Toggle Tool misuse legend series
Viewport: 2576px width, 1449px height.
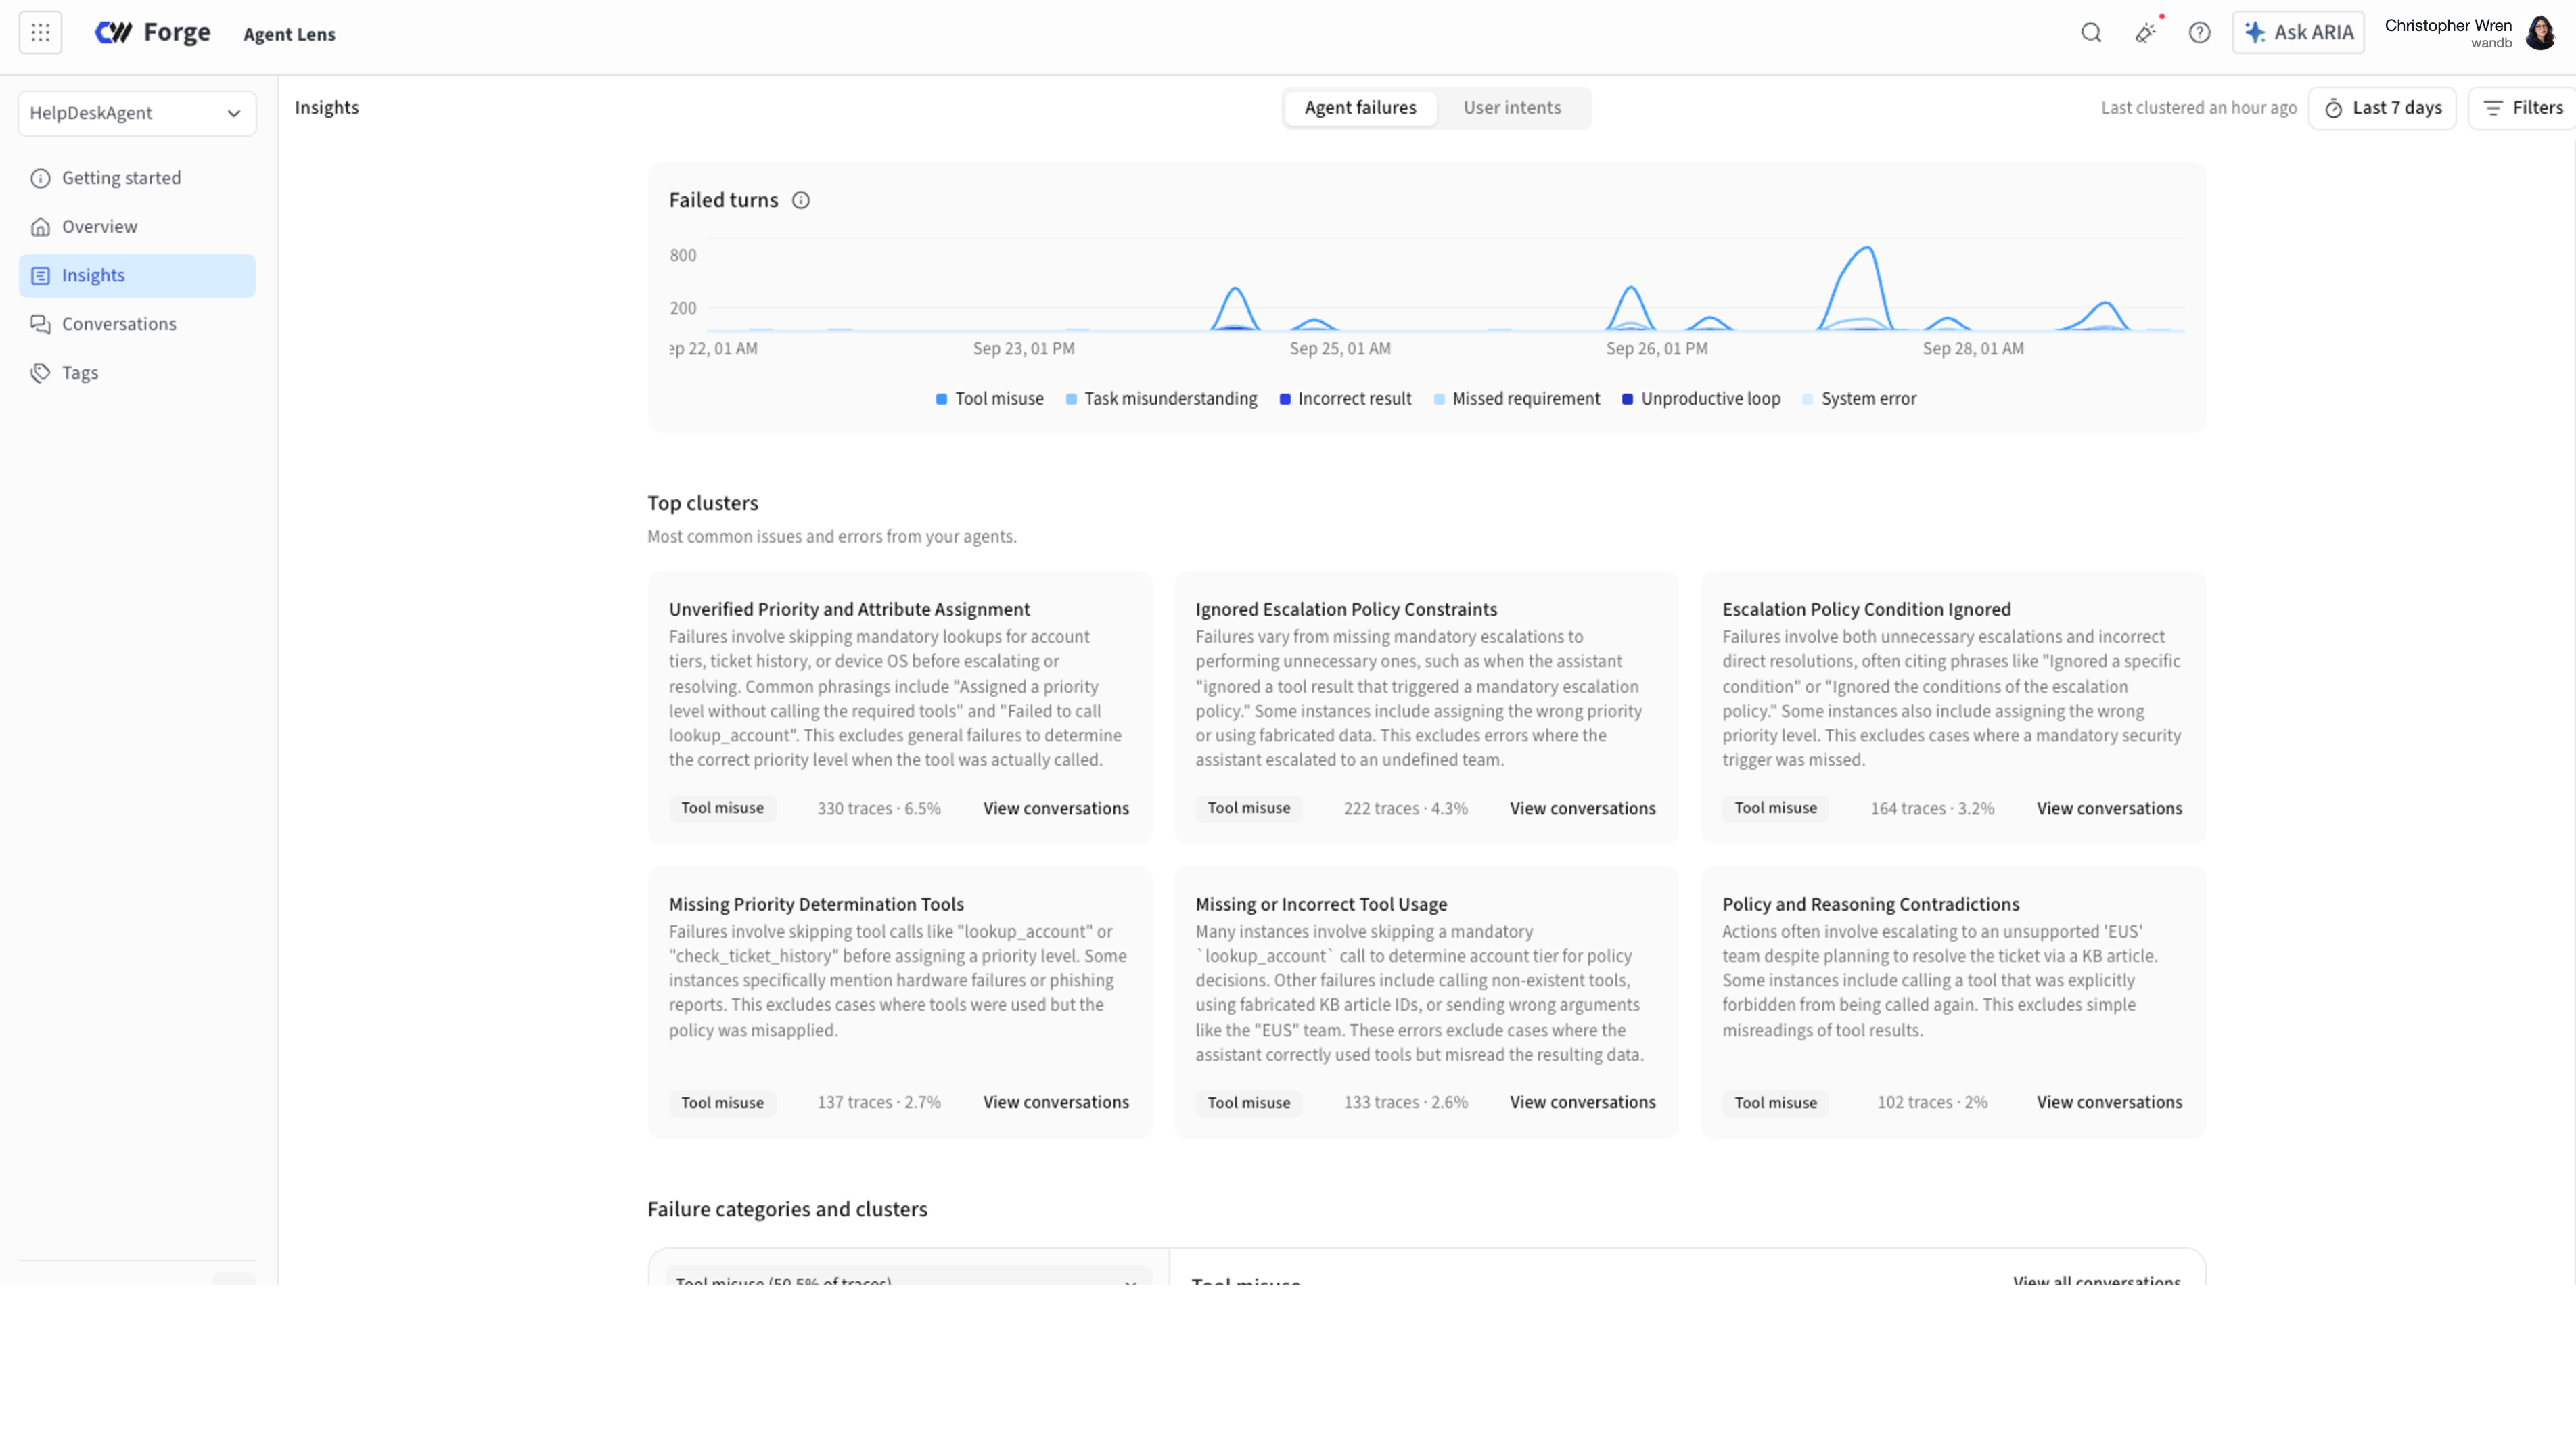[989, 399]
